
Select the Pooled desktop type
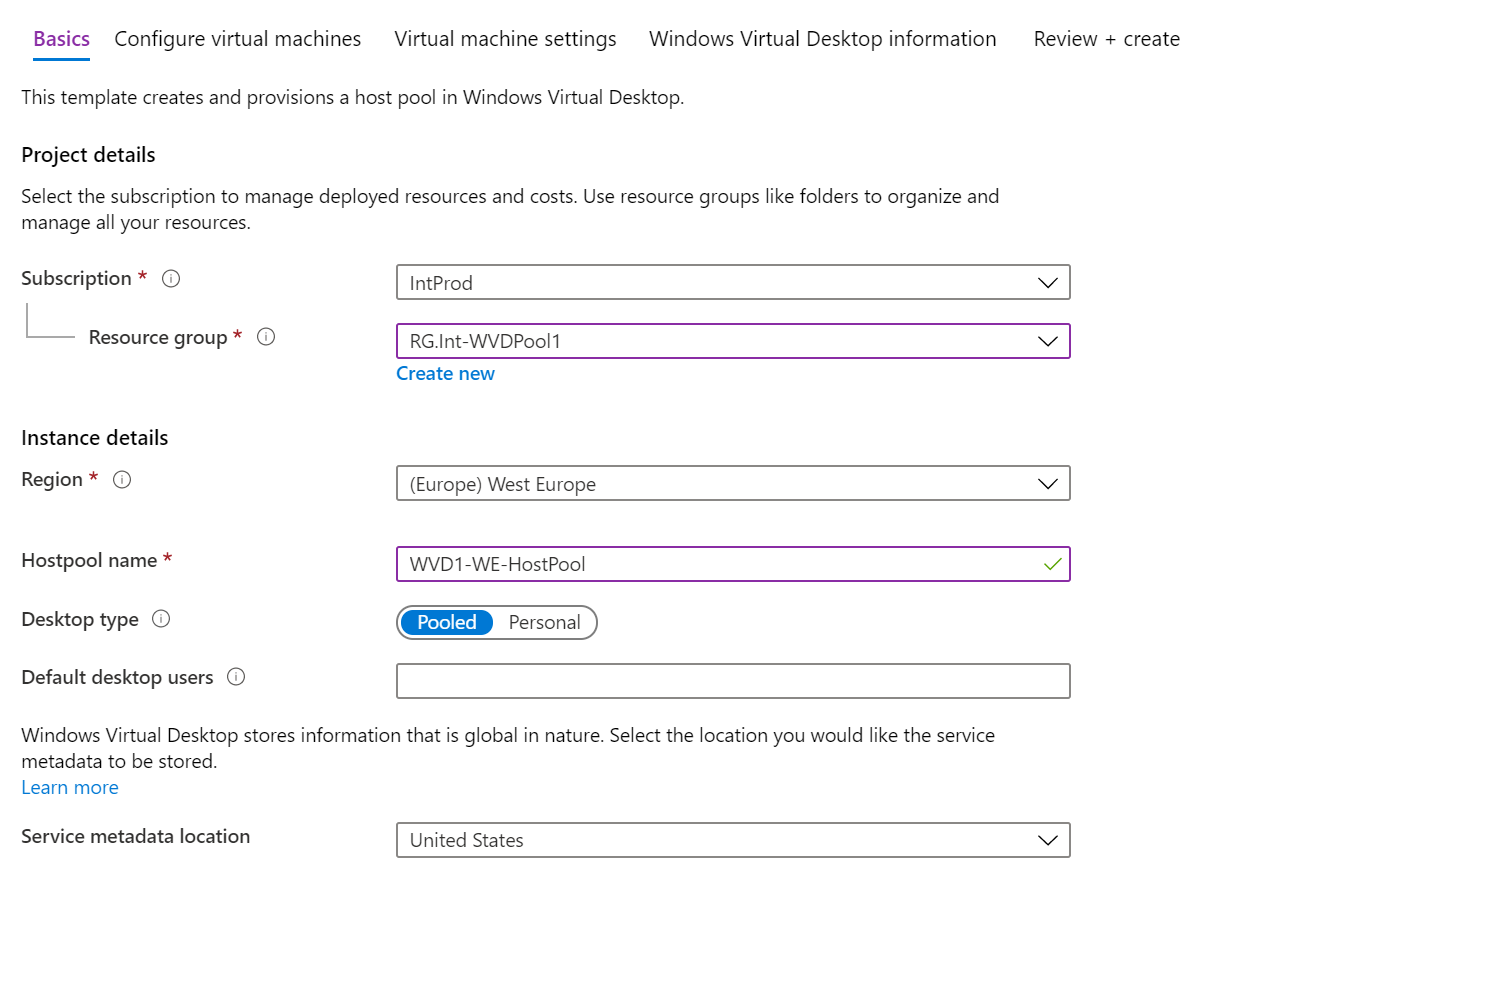coord(447,622)
